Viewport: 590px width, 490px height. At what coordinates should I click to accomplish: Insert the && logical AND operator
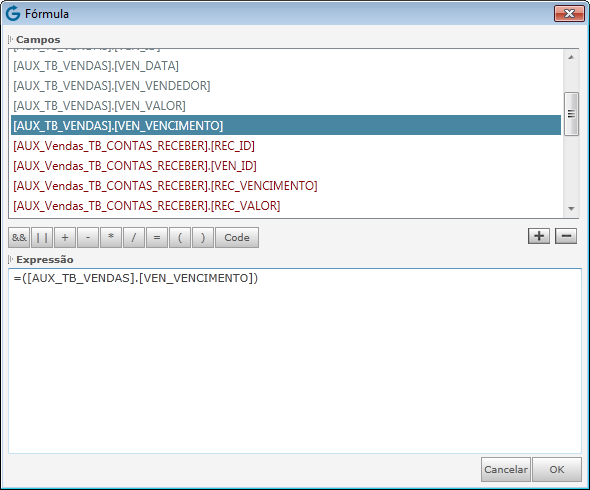(19, 237)
